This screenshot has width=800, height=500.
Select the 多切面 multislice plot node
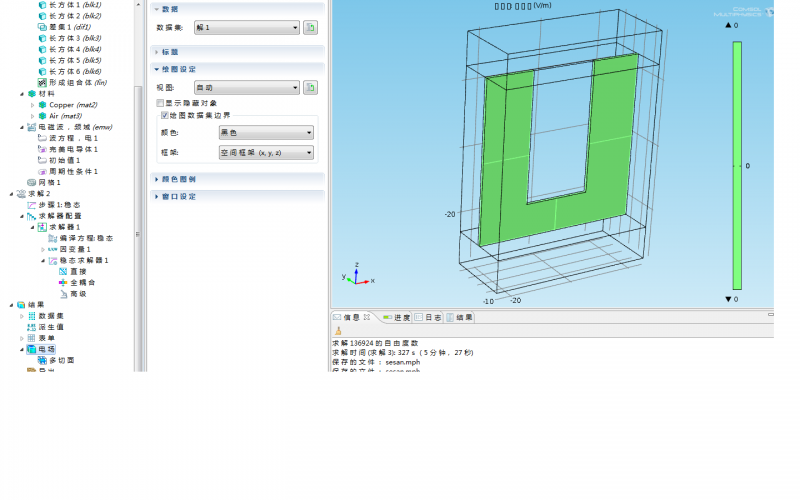coord(57,360)
